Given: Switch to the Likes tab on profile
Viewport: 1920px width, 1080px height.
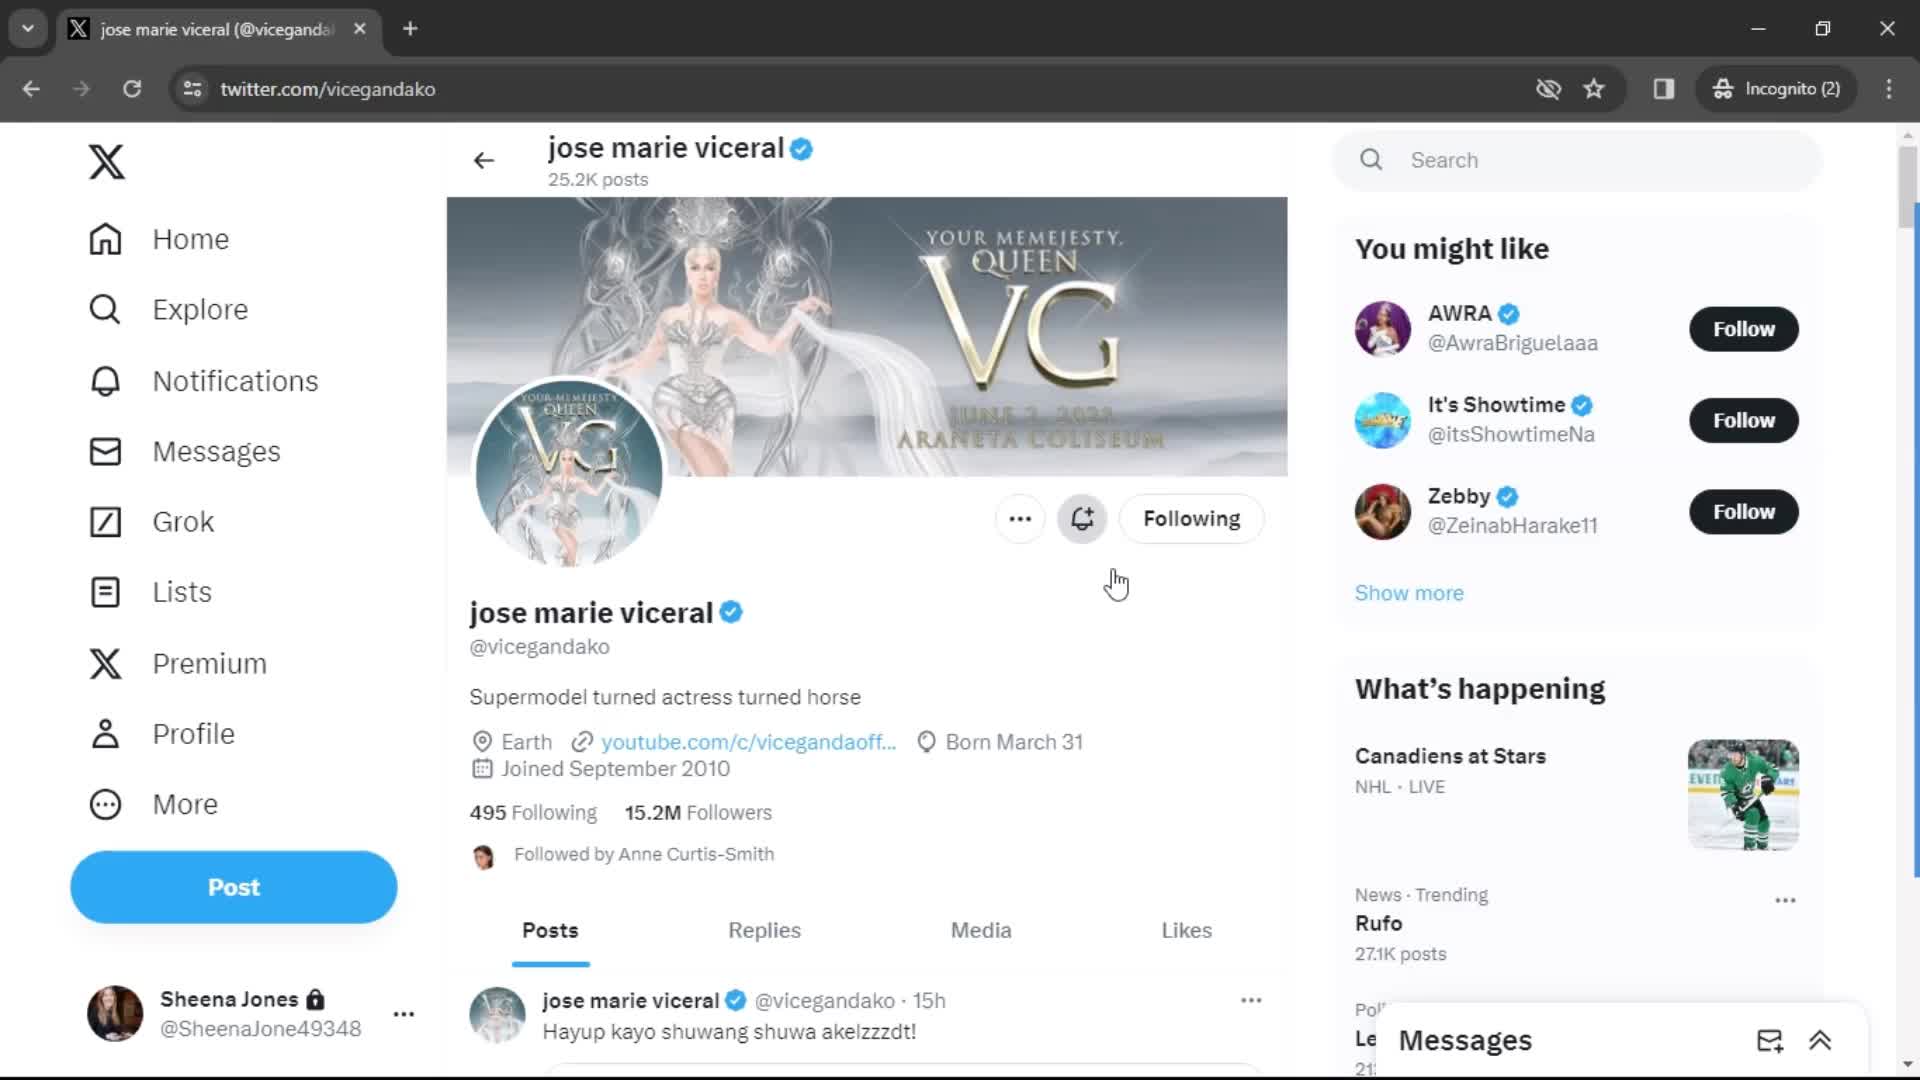Looking at the screenshot, I should pos(1185,930).
